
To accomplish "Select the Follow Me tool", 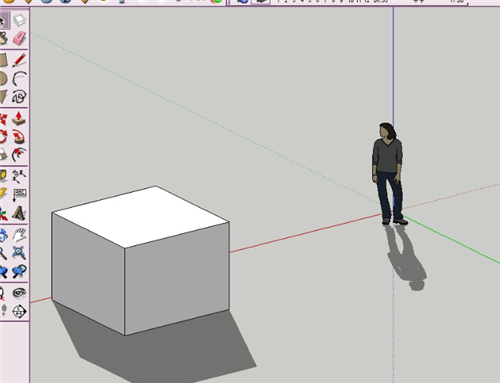I will [19, 137].
